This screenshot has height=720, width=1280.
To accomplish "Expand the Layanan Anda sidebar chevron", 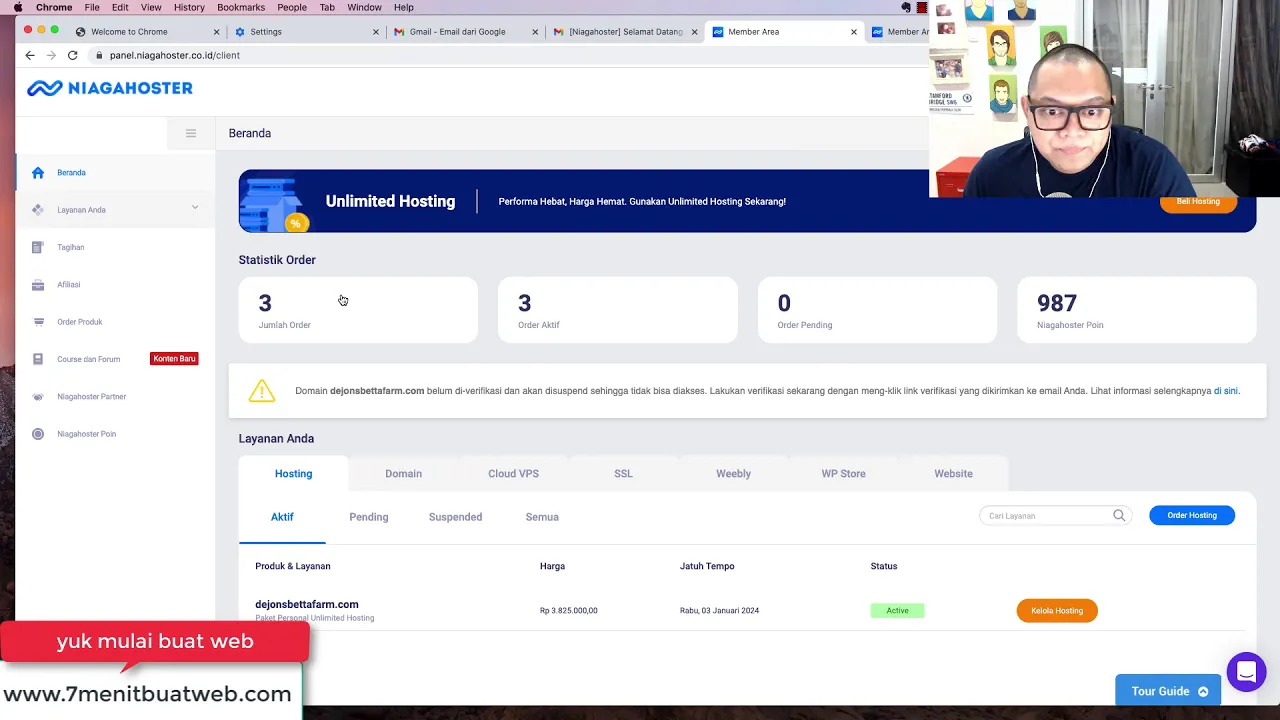I will 195,208.
